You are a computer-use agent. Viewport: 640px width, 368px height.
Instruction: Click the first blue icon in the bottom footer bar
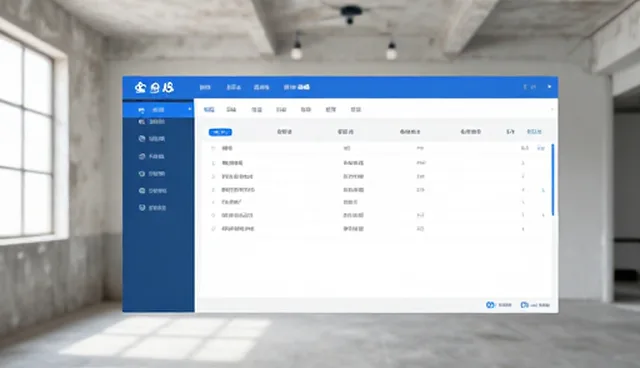pos(490,305)
